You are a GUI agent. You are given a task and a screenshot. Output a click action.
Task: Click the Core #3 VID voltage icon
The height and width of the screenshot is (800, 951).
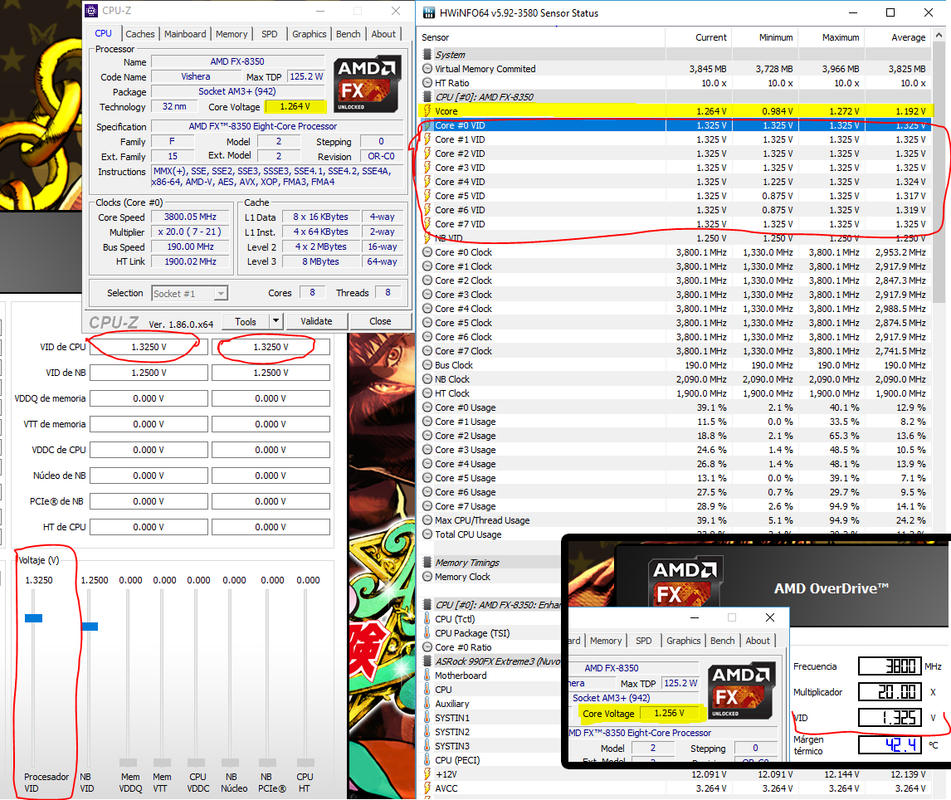tap(428, 167)
